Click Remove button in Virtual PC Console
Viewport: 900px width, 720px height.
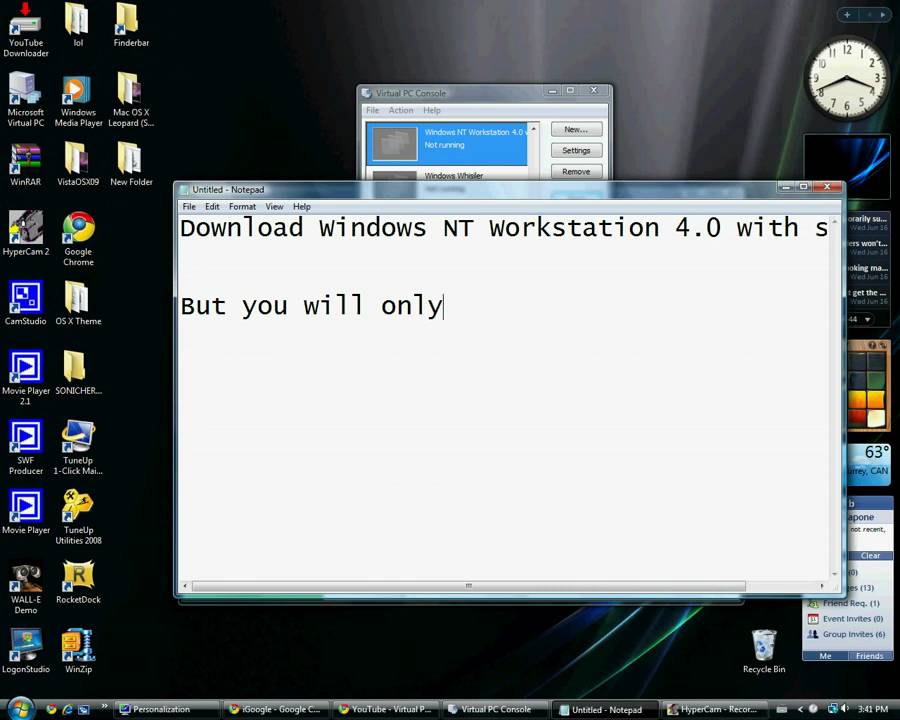(x=576, y=172)
